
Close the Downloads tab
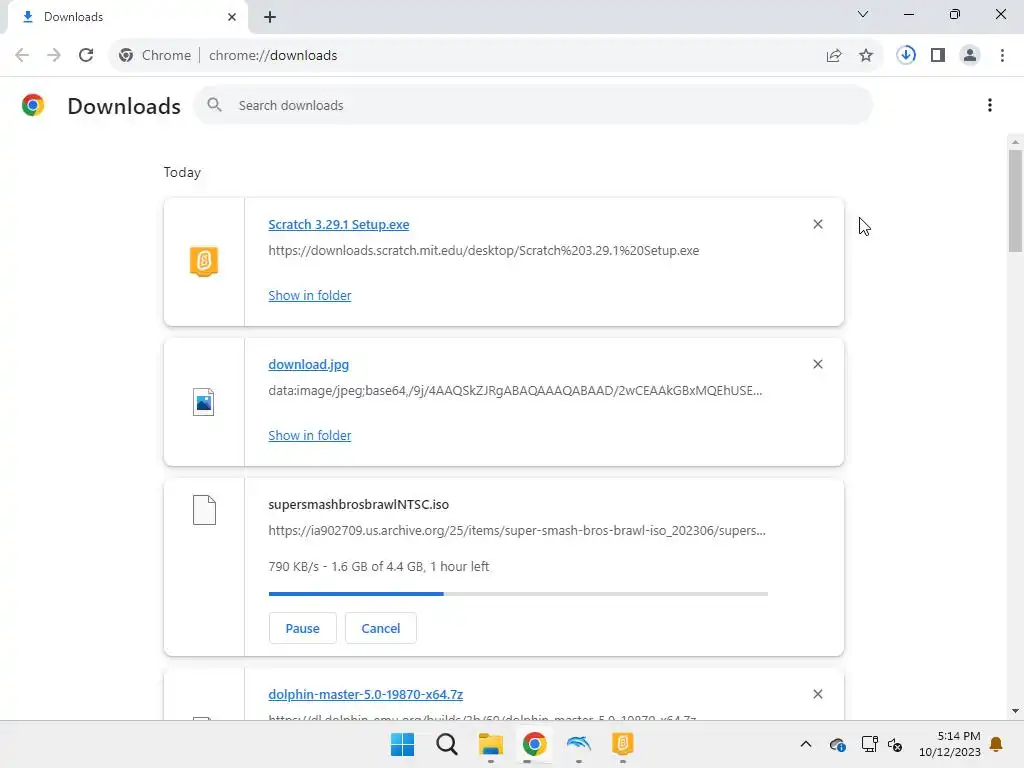232,17
